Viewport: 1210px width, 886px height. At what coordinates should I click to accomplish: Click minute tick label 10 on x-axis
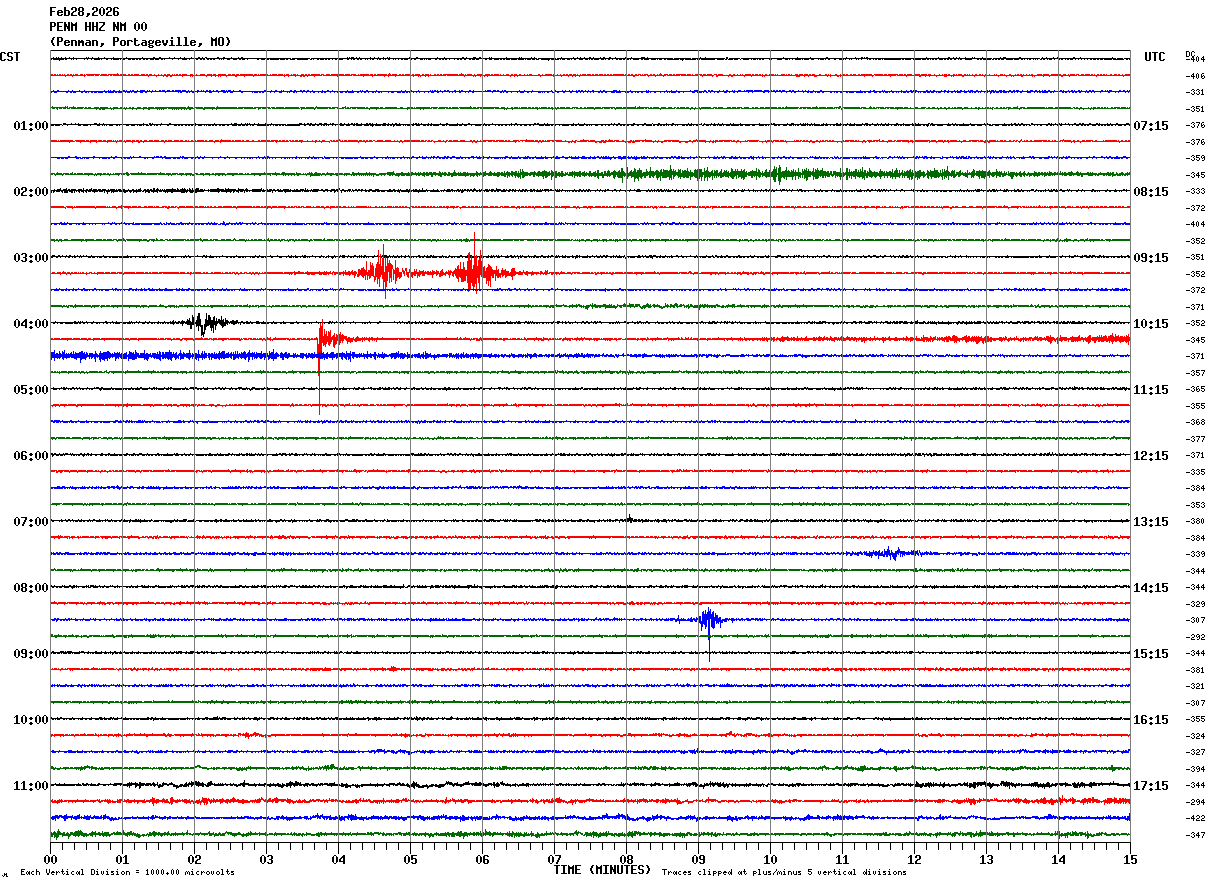point(770,859)
